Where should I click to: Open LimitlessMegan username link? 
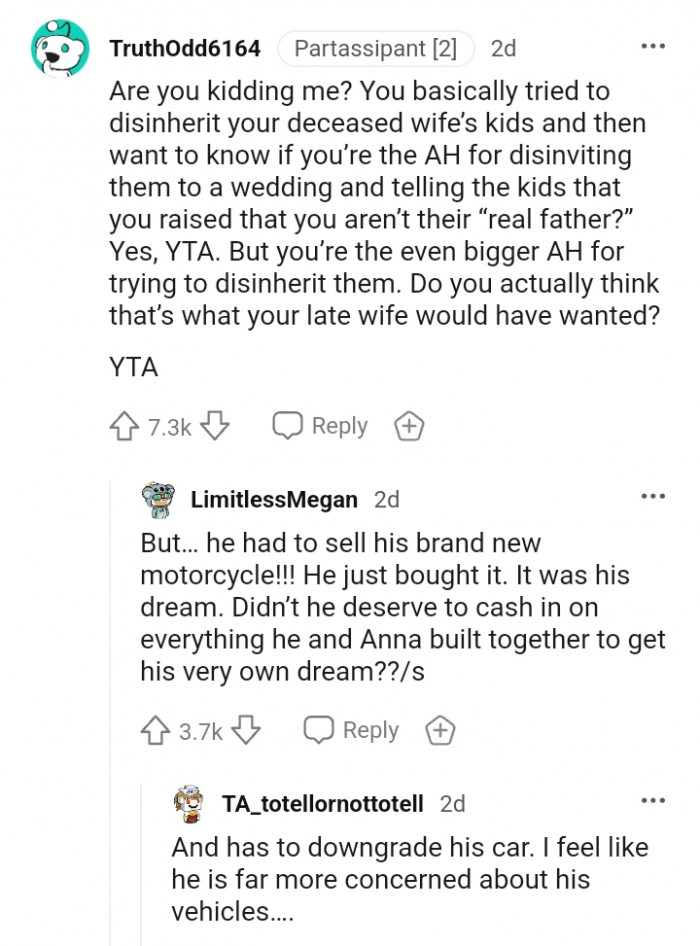274,499
